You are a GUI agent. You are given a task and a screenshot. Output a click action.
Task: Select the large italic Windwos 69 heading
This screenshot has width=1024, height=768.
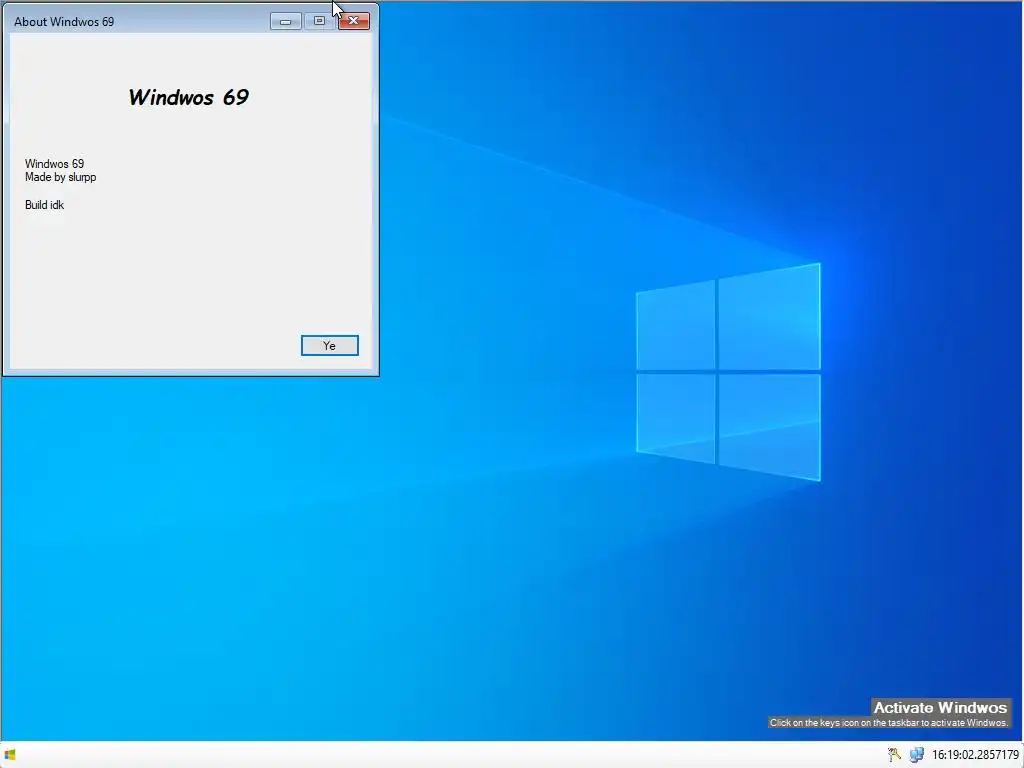(x=188, y=97)
